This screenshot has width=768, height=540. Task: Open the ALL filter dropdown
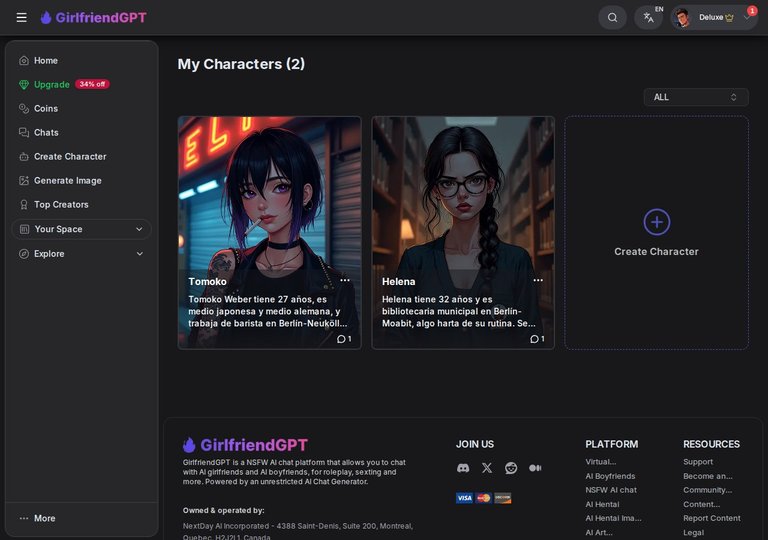(x=696, y=97)
